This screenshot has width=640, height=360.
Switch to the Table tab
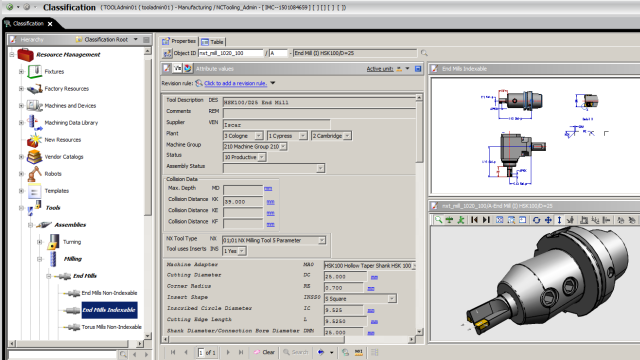click(x=212, y=42)
